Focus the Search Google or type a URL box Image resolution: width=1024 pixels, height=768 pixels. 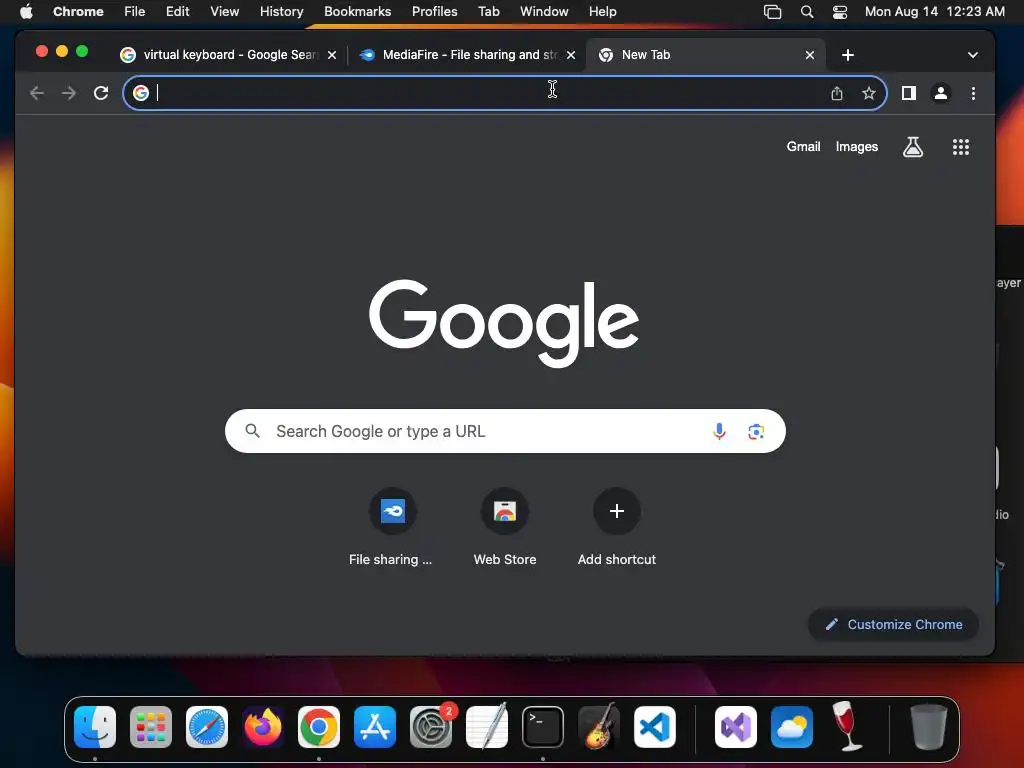tap(505, 431)
